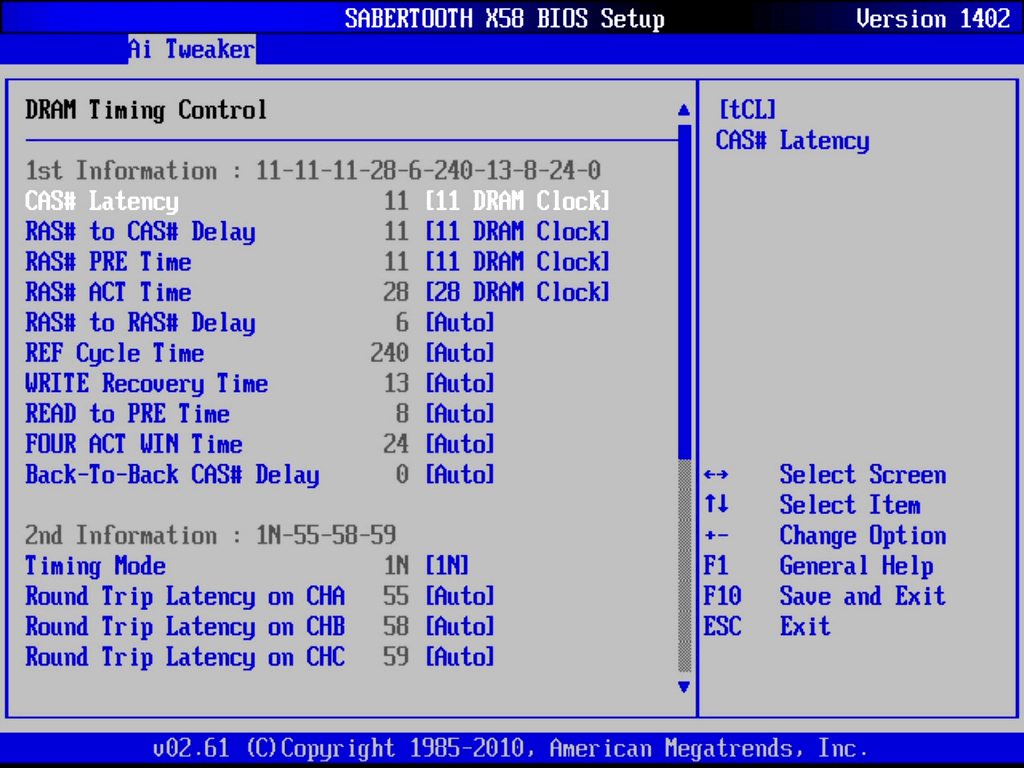
Task: Select Round Trip Latency on CHB label
Action: (x=185, y=628)
